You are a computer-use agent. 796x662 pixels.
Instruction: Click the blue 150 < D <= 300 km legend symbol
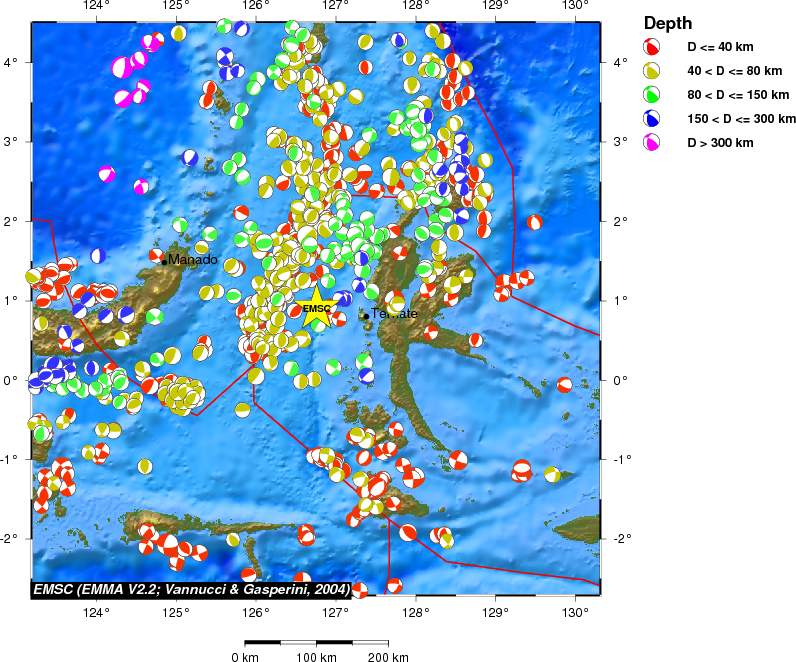pos(651,119)
